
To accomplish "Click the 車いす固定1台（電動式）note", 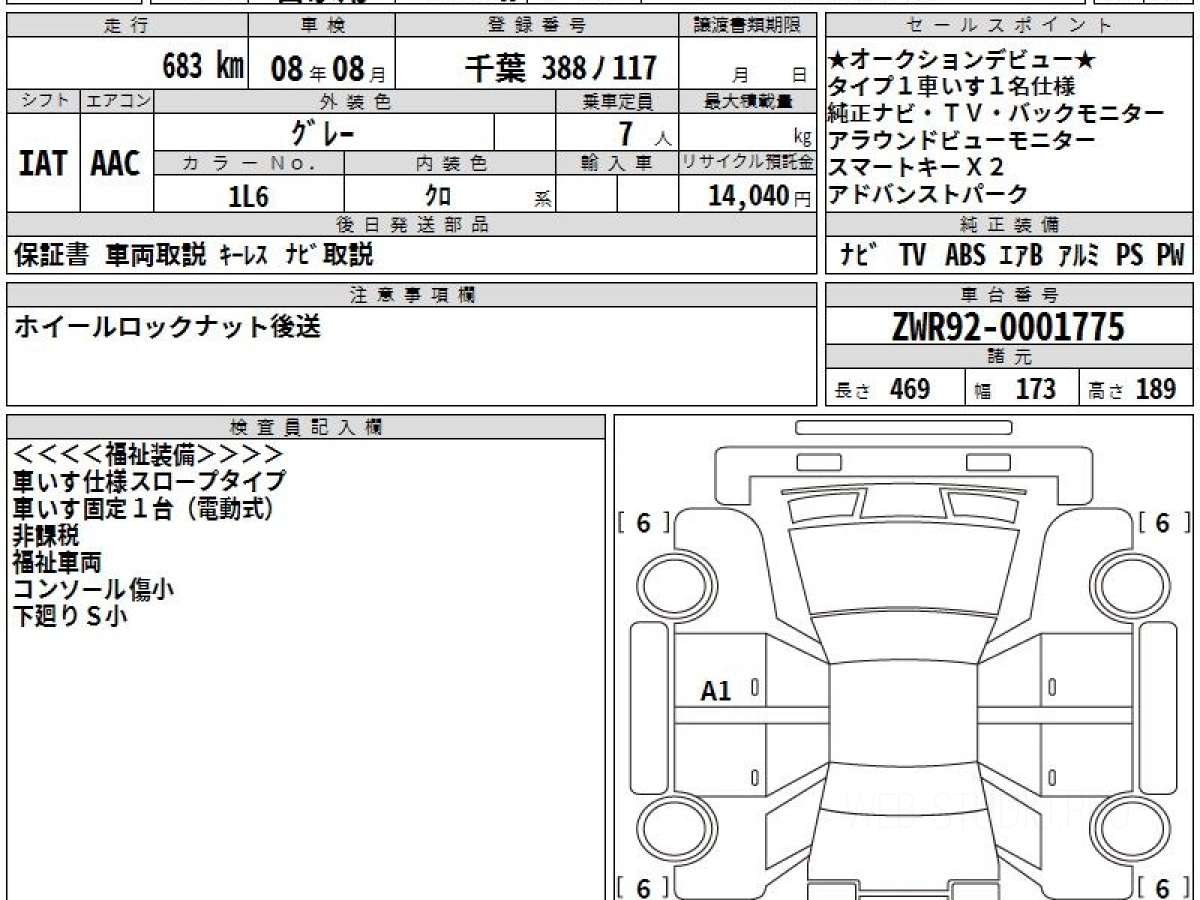I will pos(143,509).
